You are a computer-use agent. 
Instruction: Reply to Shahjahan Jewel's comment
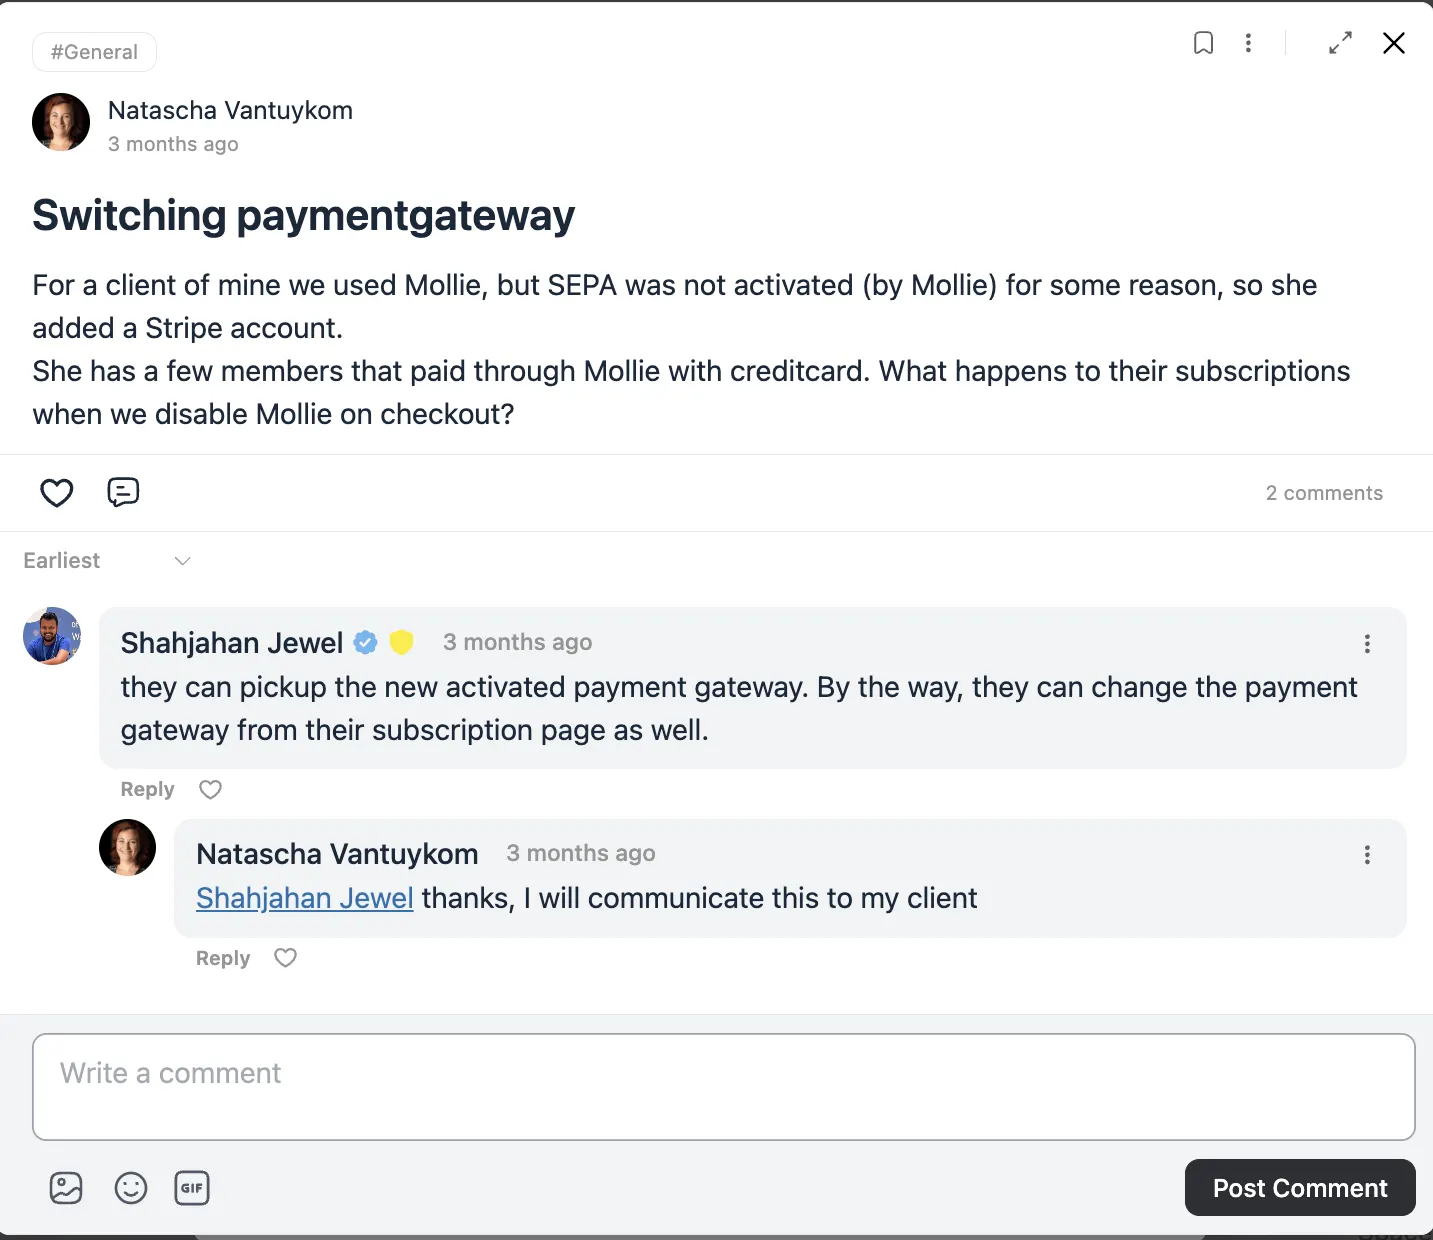point(147,790)
